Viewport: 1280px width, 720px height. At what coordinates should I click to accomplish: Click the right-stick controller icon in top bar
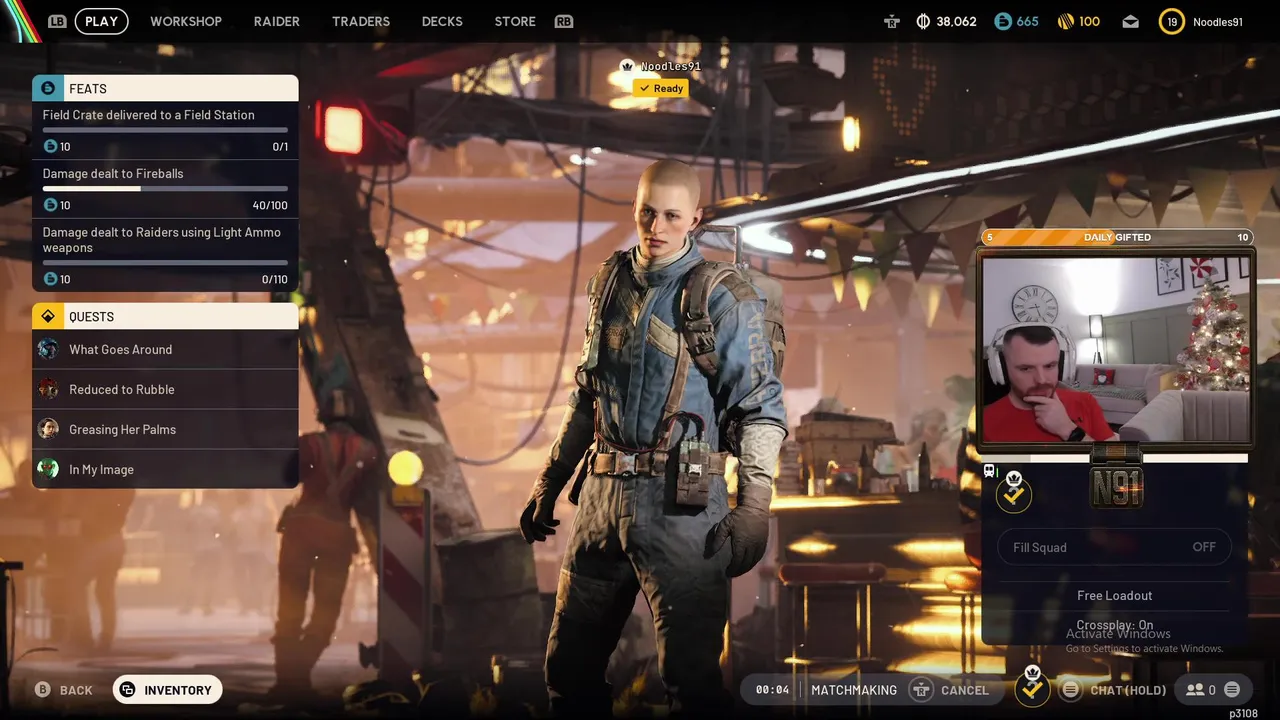pyautogui.click(x=892, y=21)
